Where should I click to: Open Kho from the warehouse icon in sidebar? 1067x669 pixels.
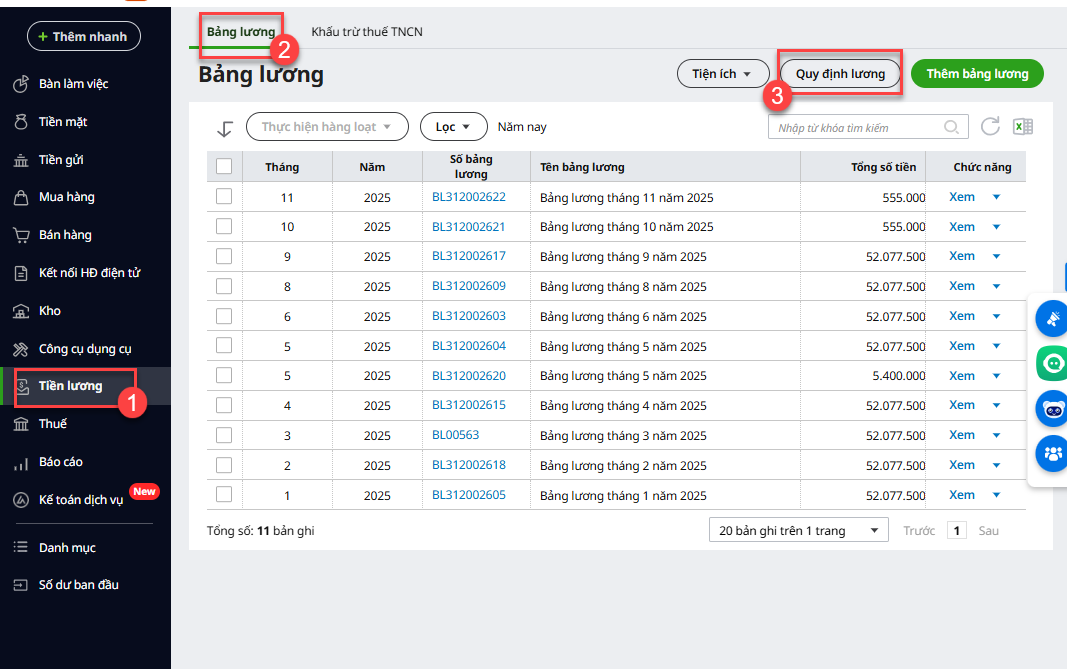[x=21, y=311]
